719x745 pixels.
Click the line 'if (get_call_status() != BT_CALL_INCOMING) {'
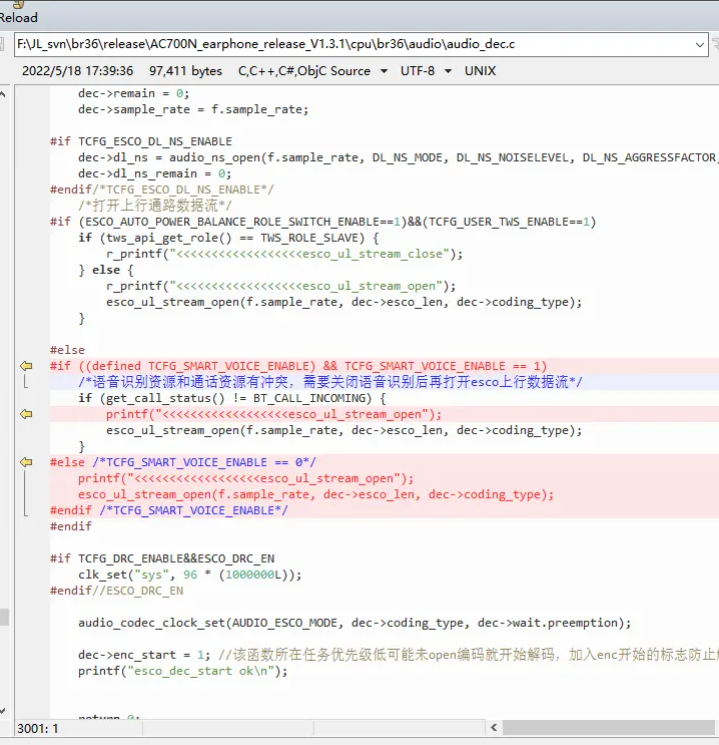coord(232,398)
